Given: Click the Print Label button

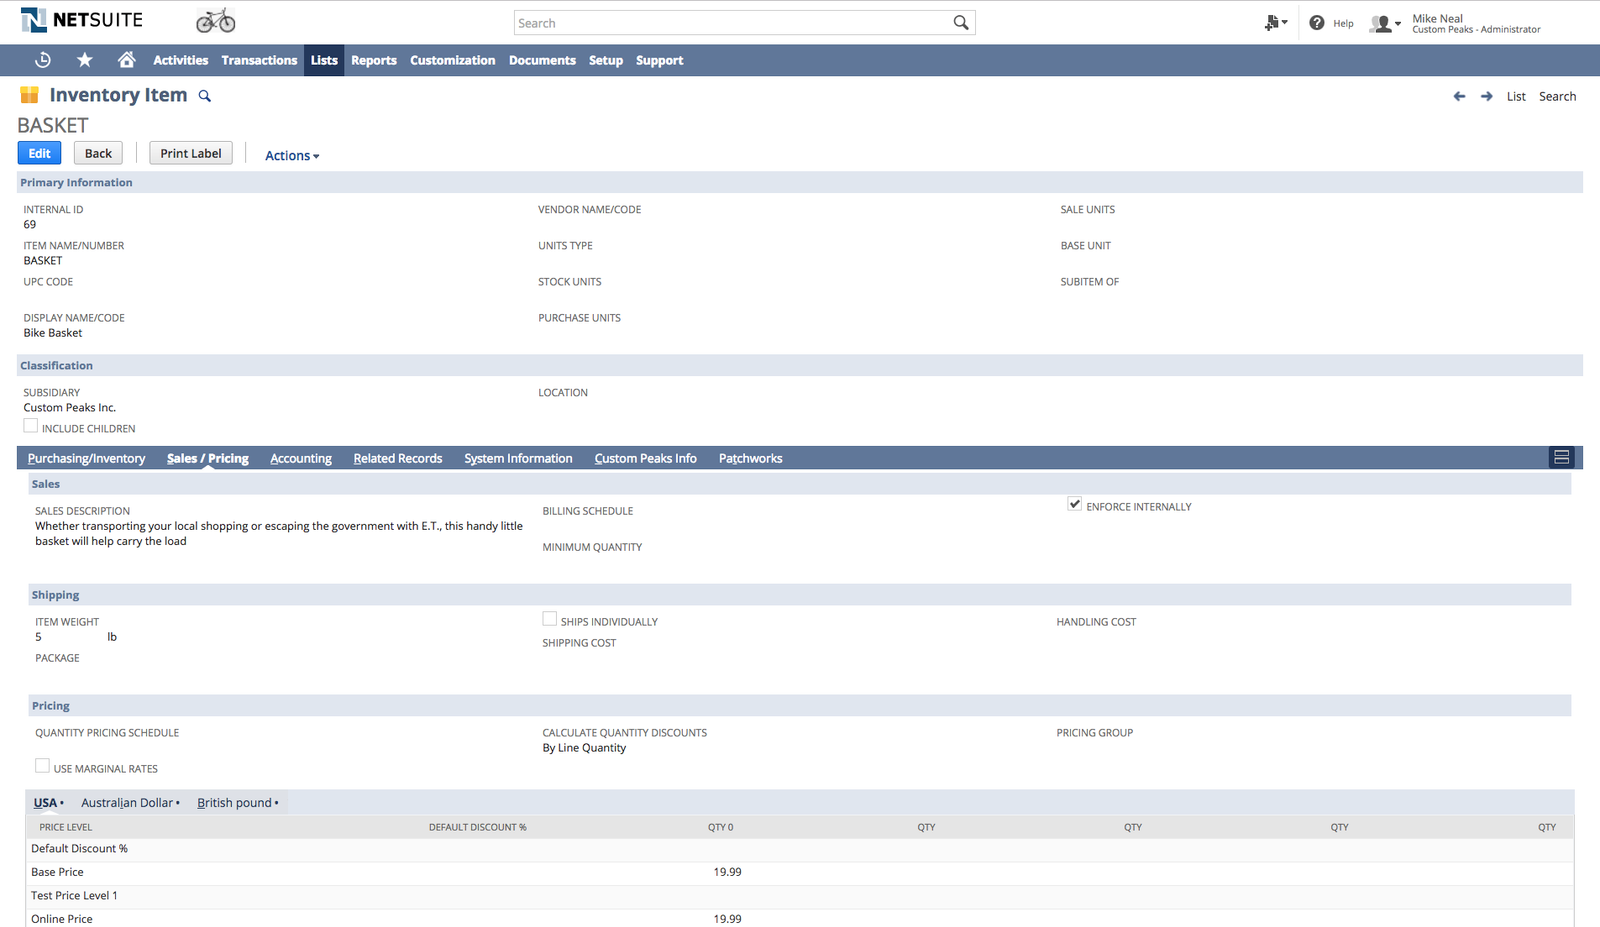Looking at the screenshot, I should coord(191,153).
